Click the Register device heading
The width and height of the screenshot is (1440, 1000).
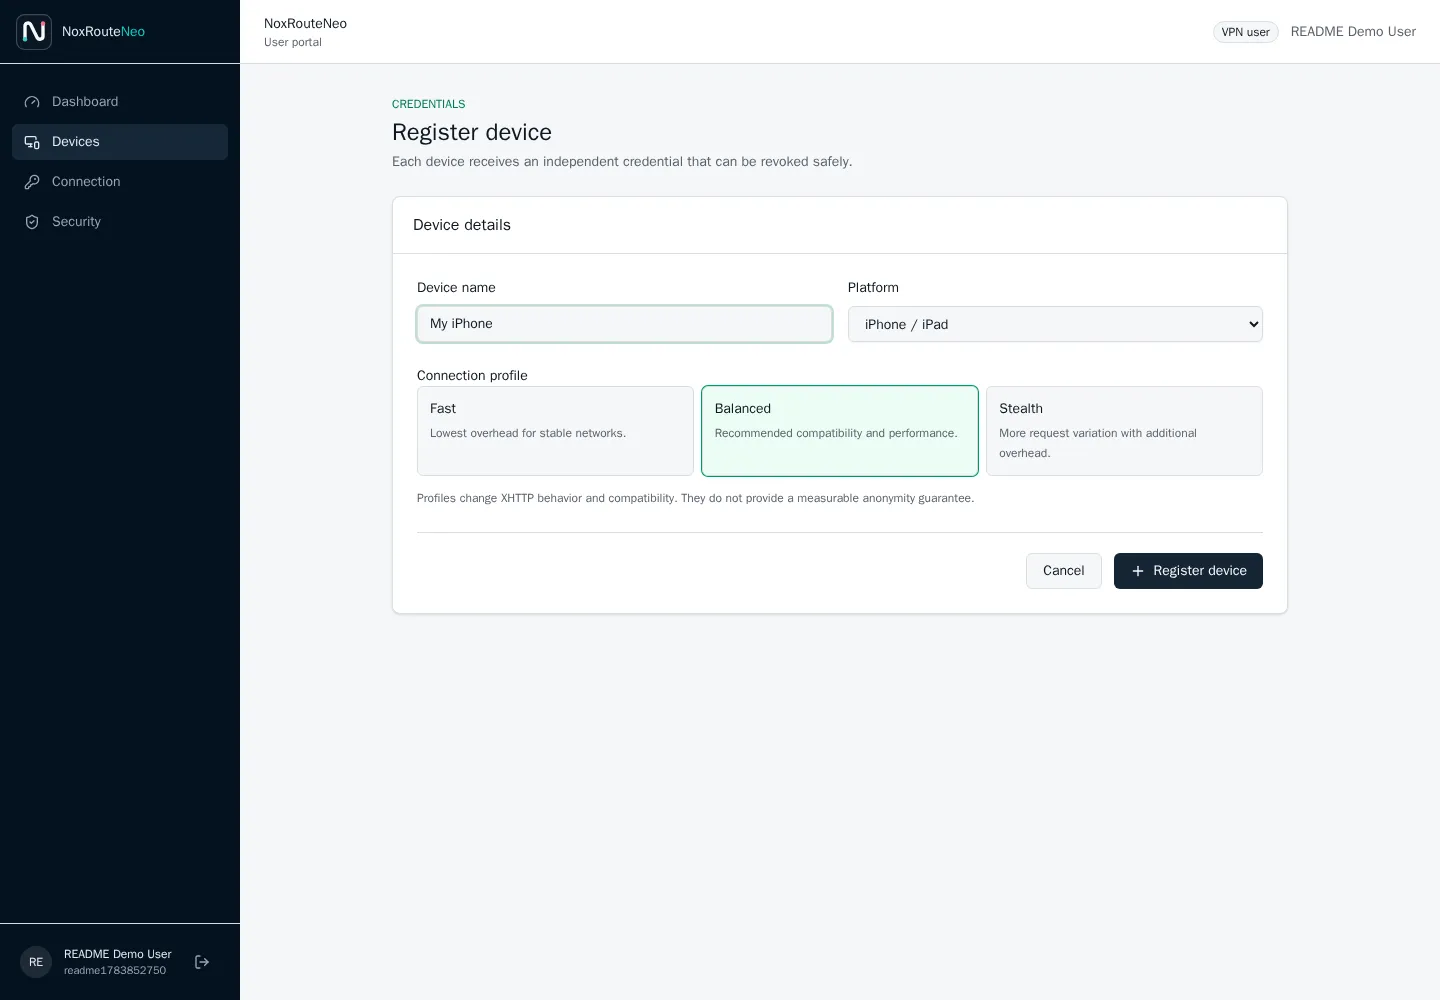472,132
